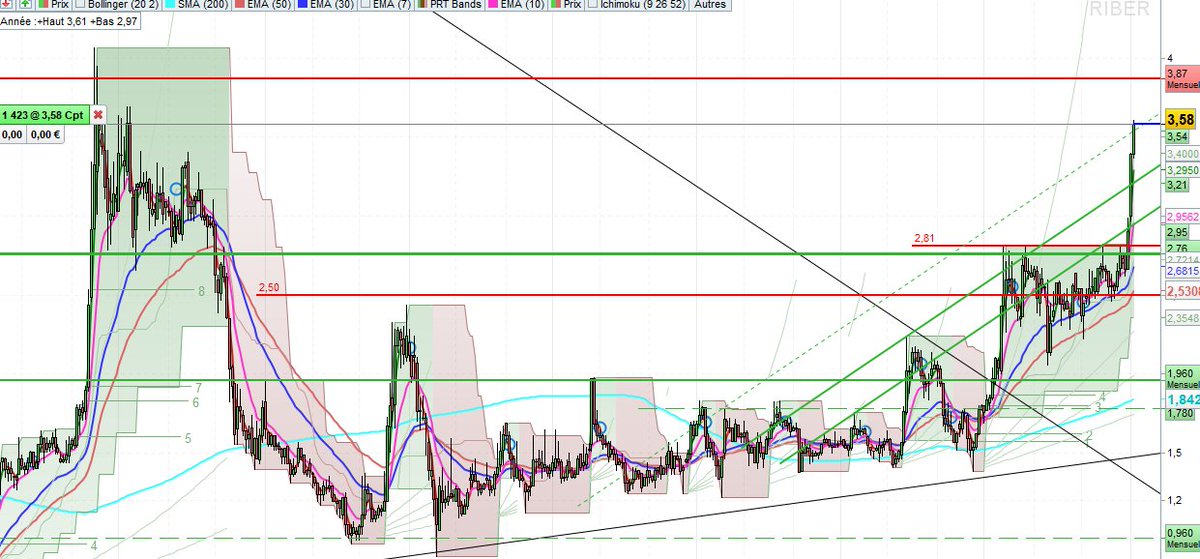
Task: Select the 3,21 green price label
Action: [1176, 185]
